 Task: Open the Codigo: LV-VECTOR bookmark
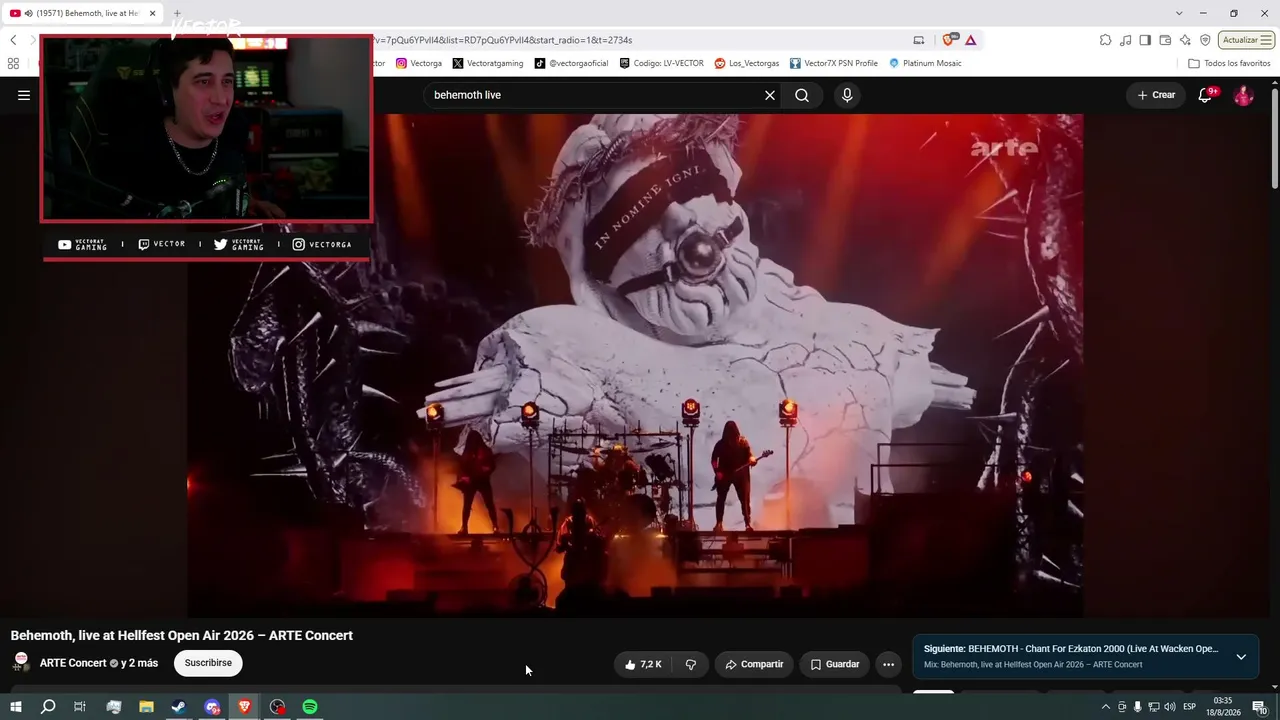[x=662, y=63]
